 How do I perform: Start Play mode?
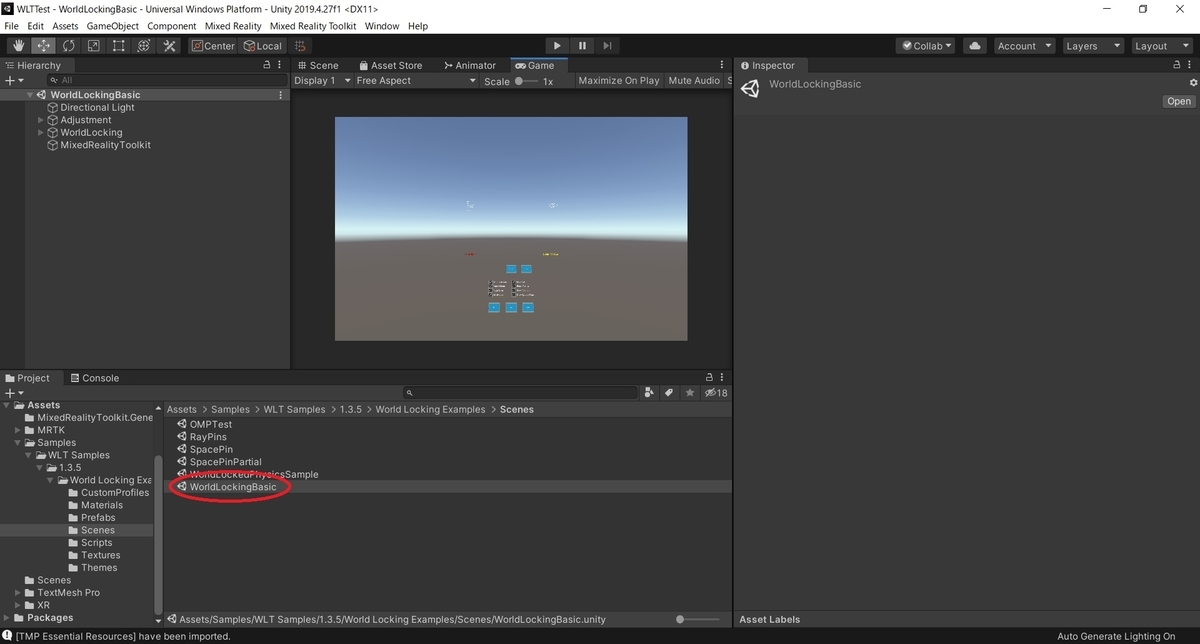557,46
